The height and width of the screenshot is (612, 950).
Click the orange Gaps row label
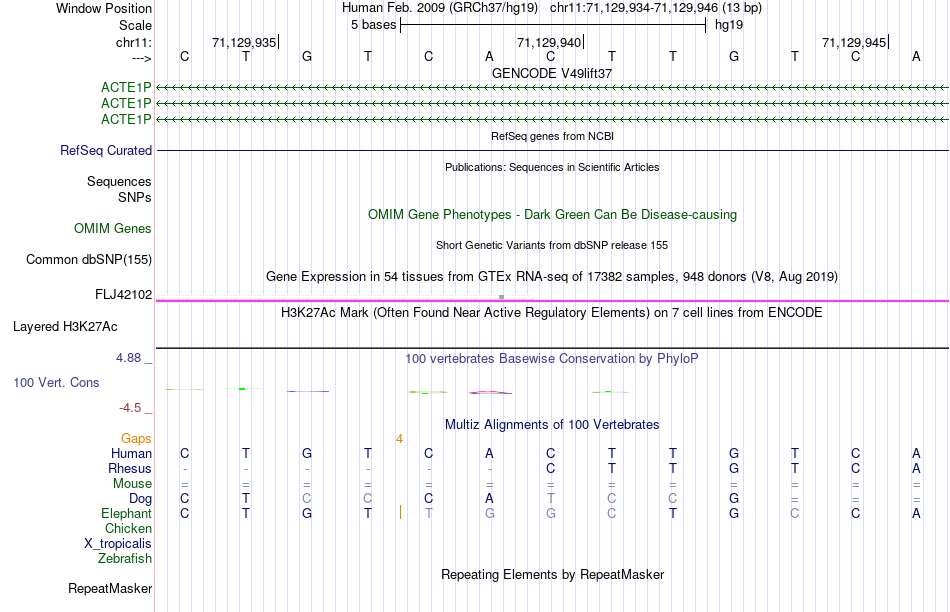[136, 438]
